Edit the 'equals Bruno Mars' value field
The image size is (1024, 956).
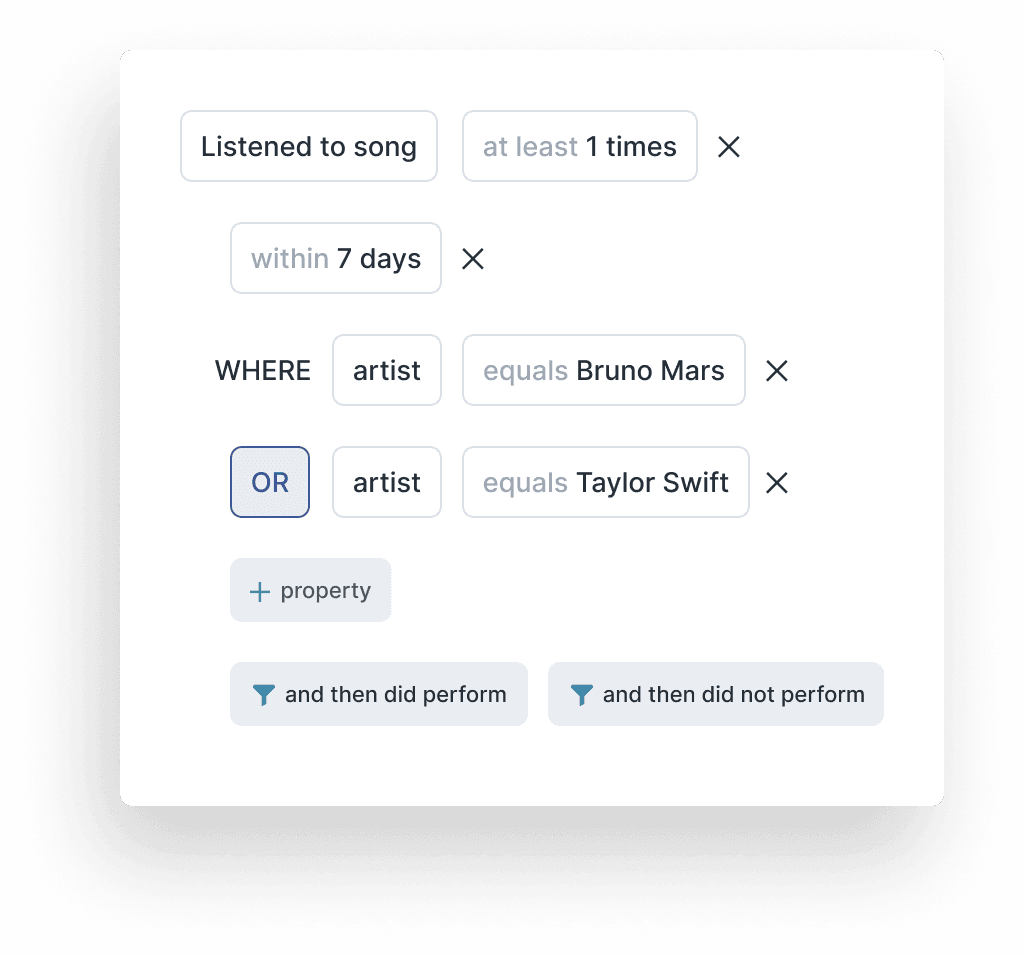click(x=603, y=371)
